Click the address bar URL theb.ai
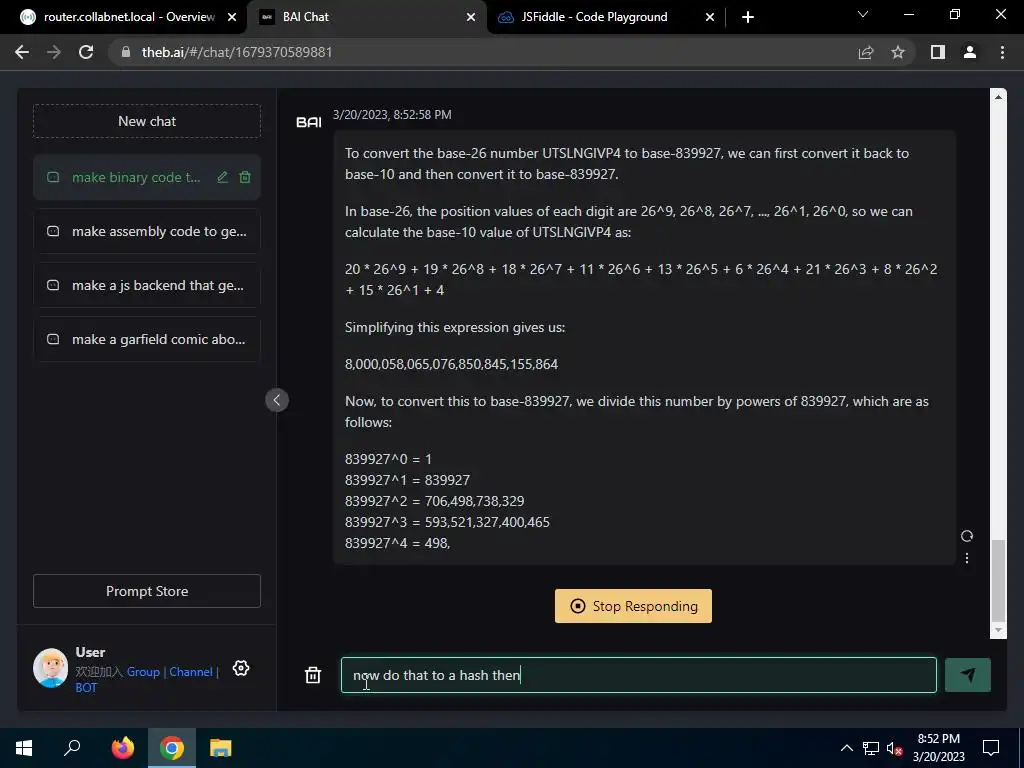This screenshot has height=768, width=1024. [x=236, y=52]
